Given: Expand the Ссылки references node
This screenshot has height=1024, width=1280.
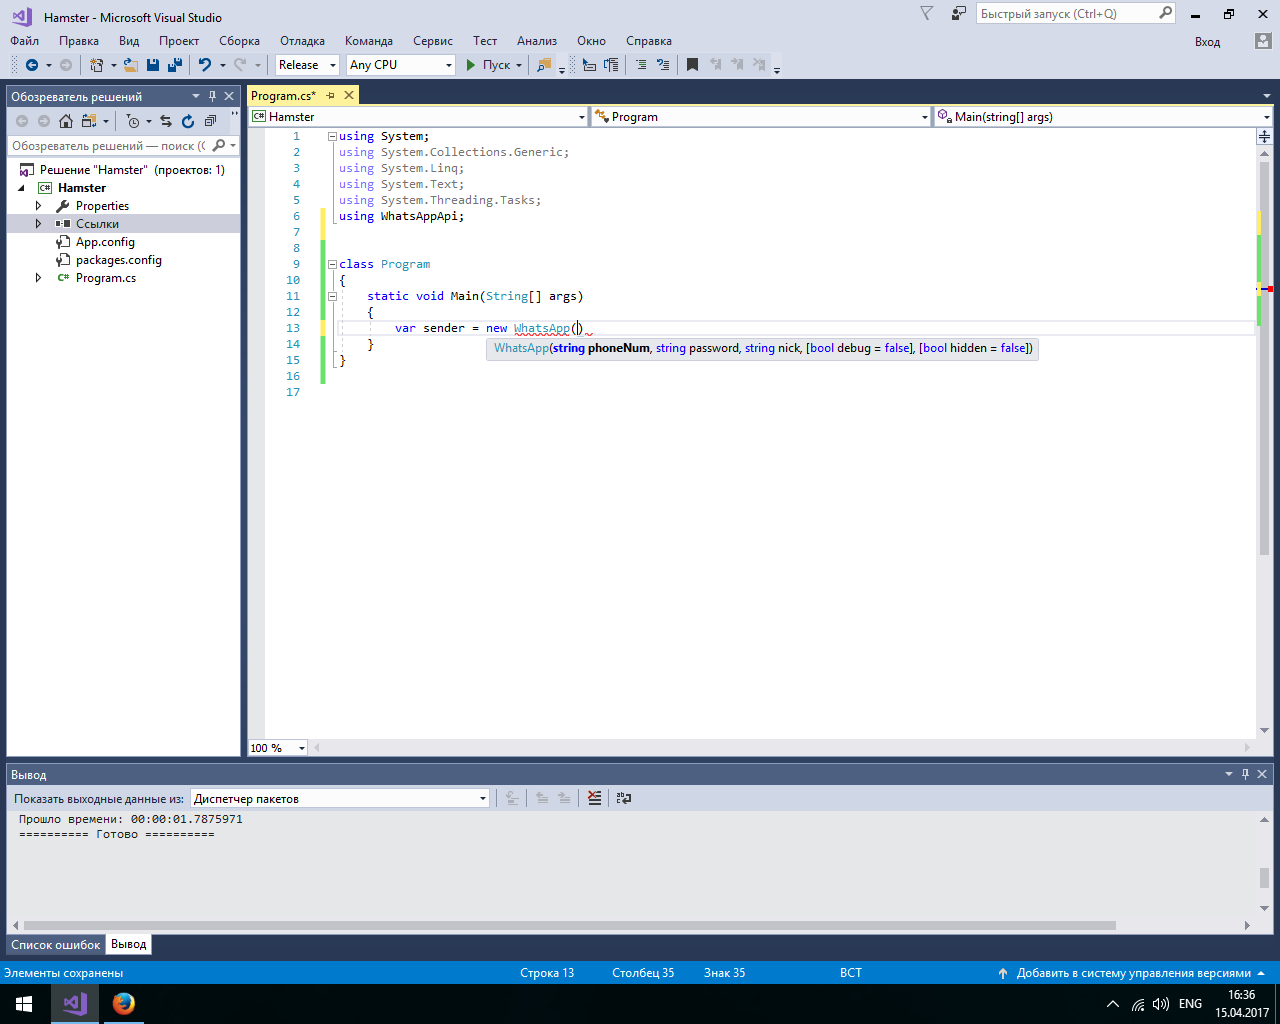Looking at the screenshot, I should pos(39,224).
